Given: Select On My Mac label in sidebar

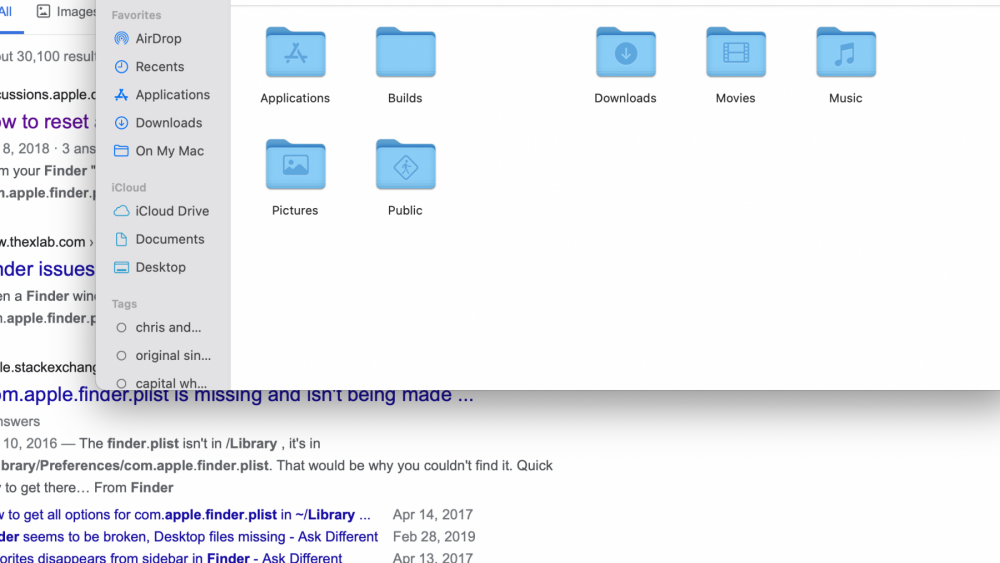Looking at the screenshot, I should coord(170,151).
